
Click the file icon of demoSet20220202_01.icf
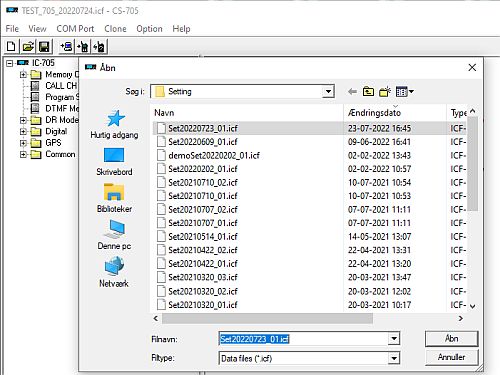pos(161,155)
